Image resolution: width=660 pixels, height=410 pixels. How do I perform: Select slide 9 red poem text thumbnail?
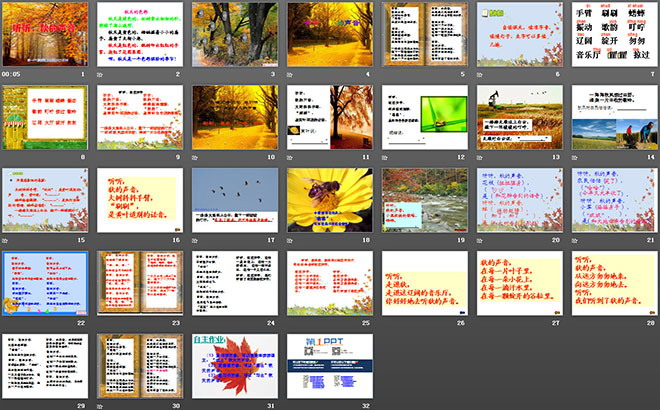[140, 117]
